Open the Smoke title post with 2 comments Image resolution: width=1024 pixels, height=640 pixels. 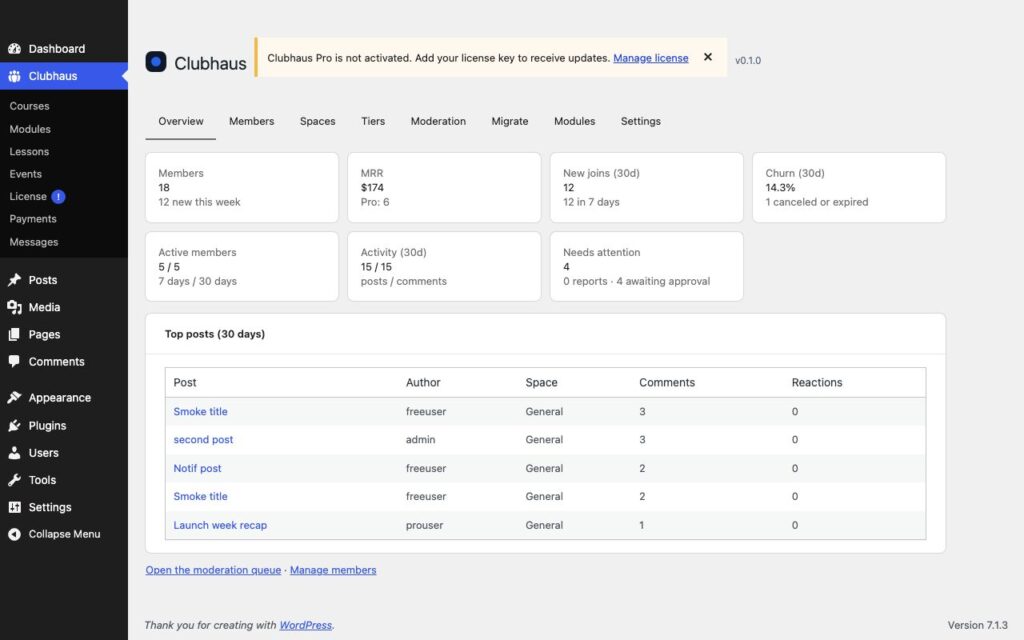(200, 496)
